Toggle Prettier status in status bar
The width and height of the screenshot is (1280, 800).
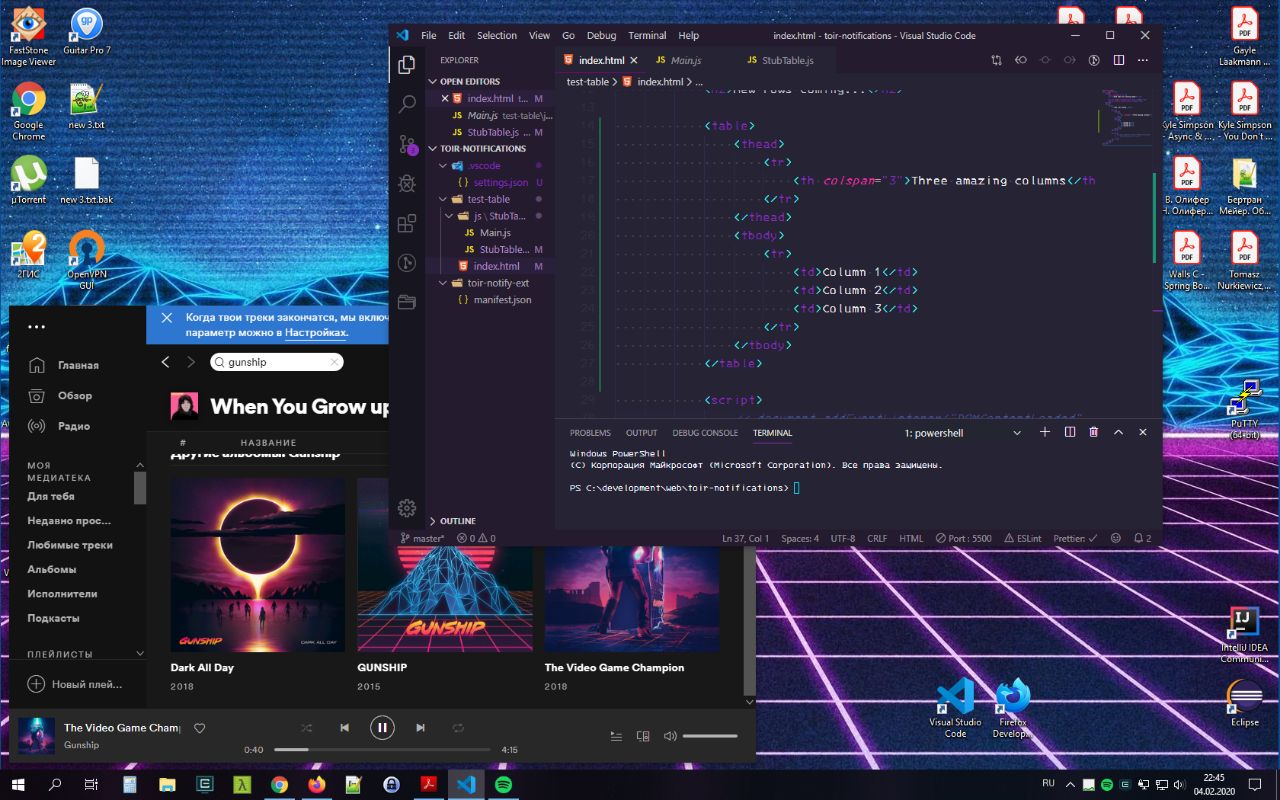[x=1075, y=538]
